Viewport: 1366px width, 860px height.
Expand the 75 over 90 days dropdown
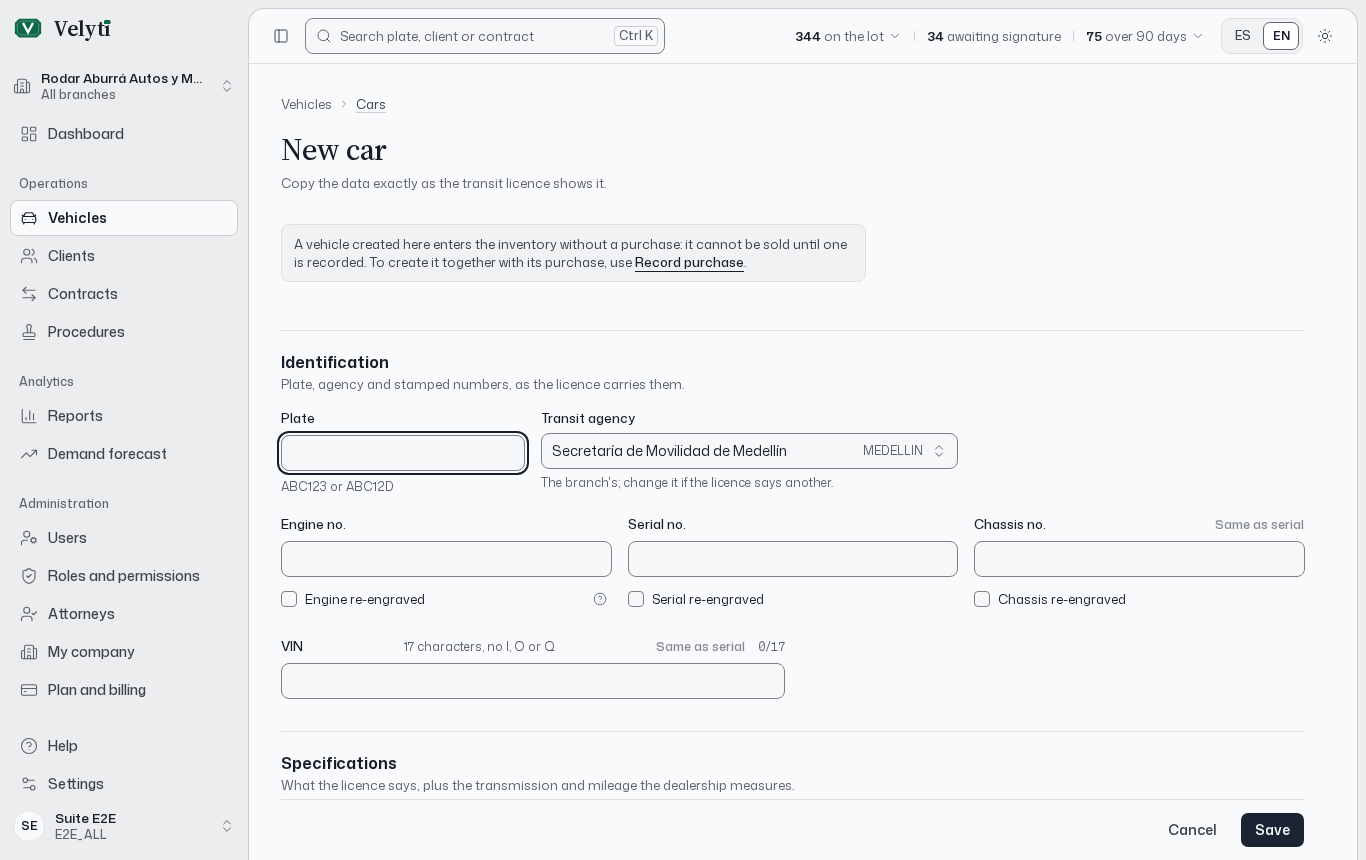pyautogui.click(x=1145, y=36)
